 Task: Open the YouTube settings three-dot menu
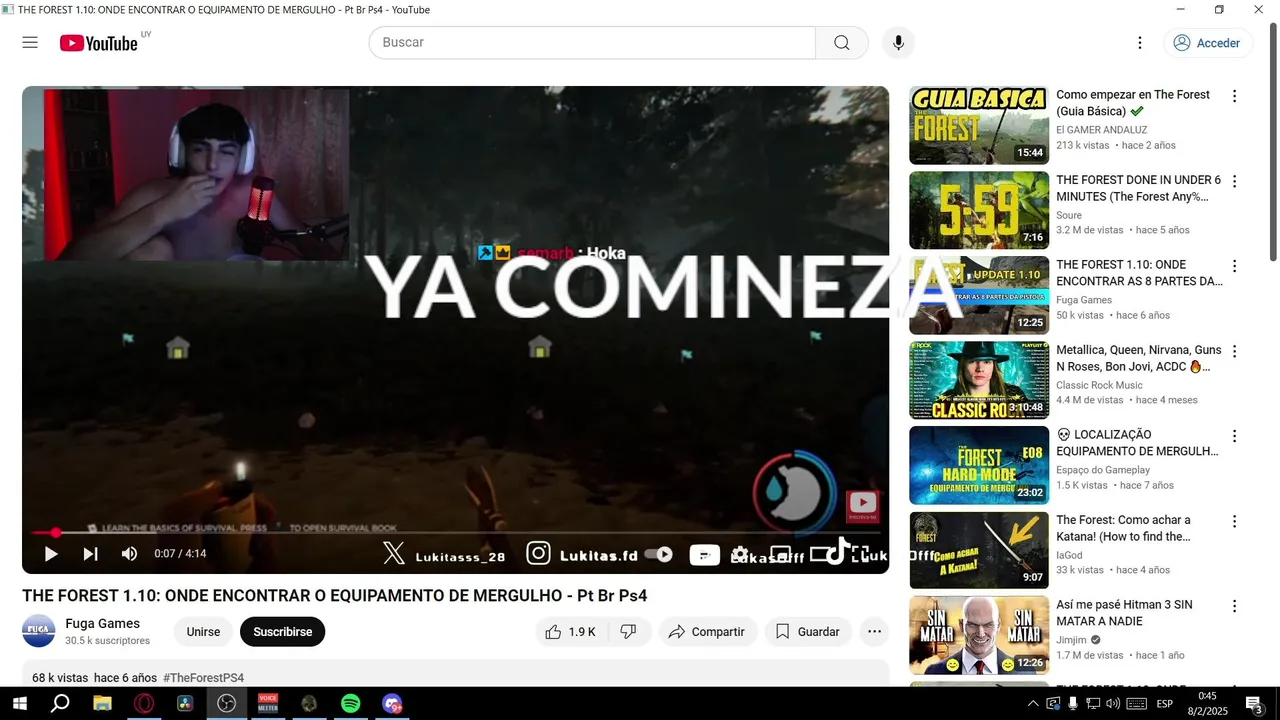tap(1139, 43)
